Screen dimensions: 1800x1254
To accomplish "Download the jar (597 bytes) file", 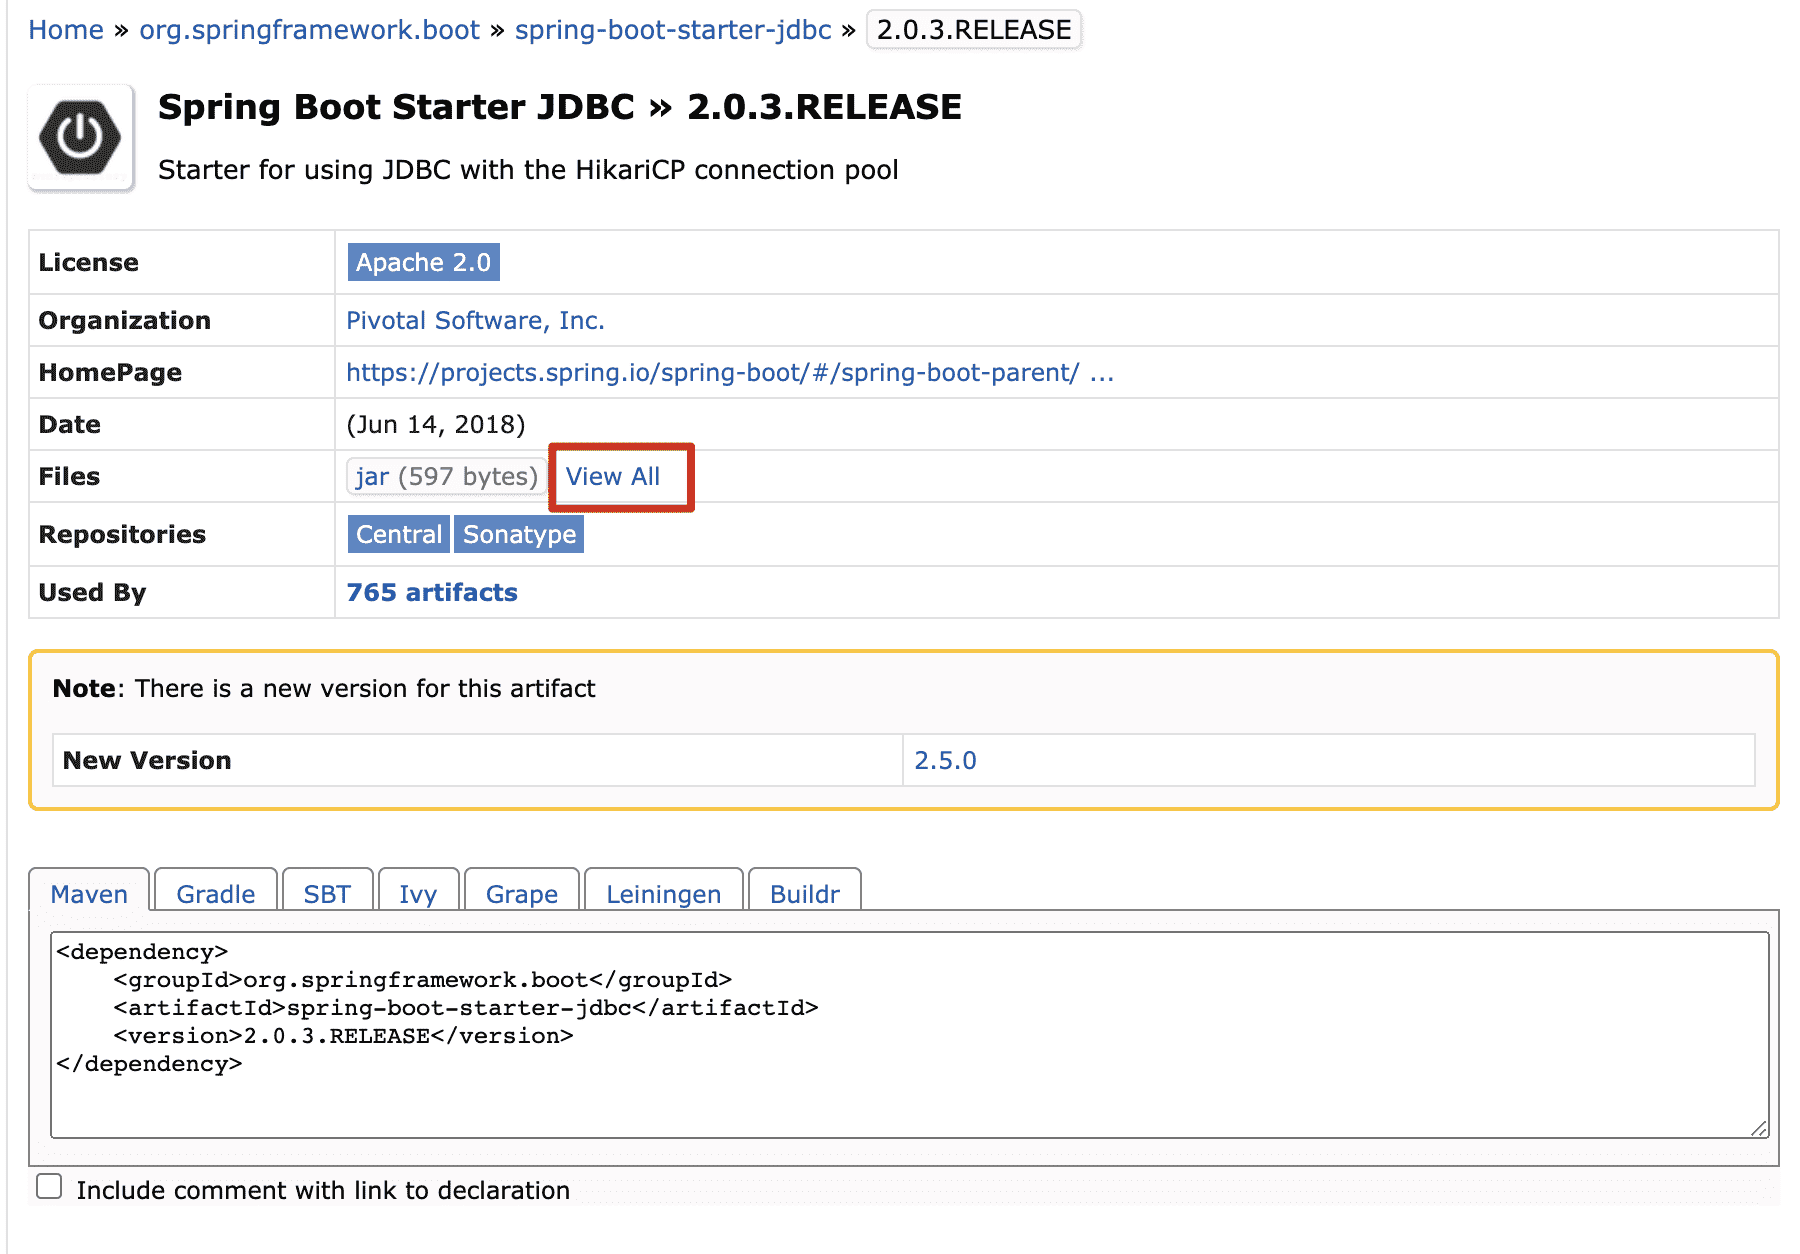I will [447, 476].
